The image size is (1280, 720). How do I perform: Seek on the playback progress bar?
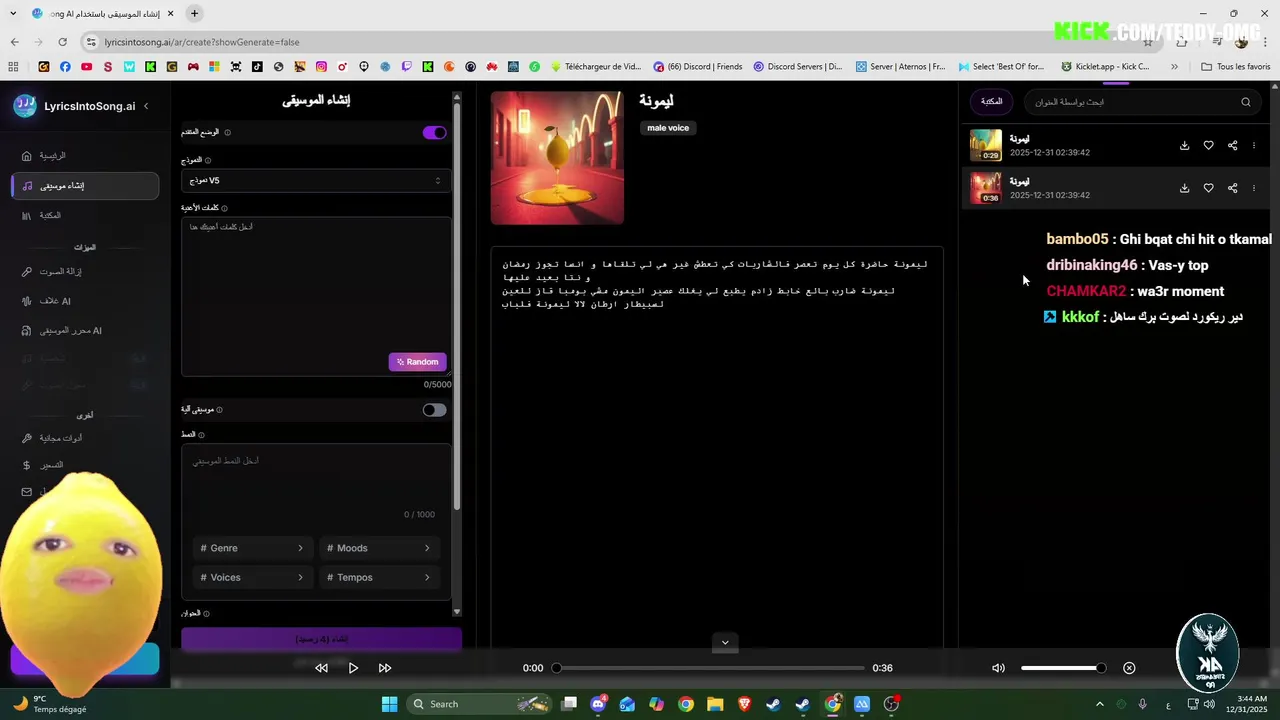click(710, 668)
